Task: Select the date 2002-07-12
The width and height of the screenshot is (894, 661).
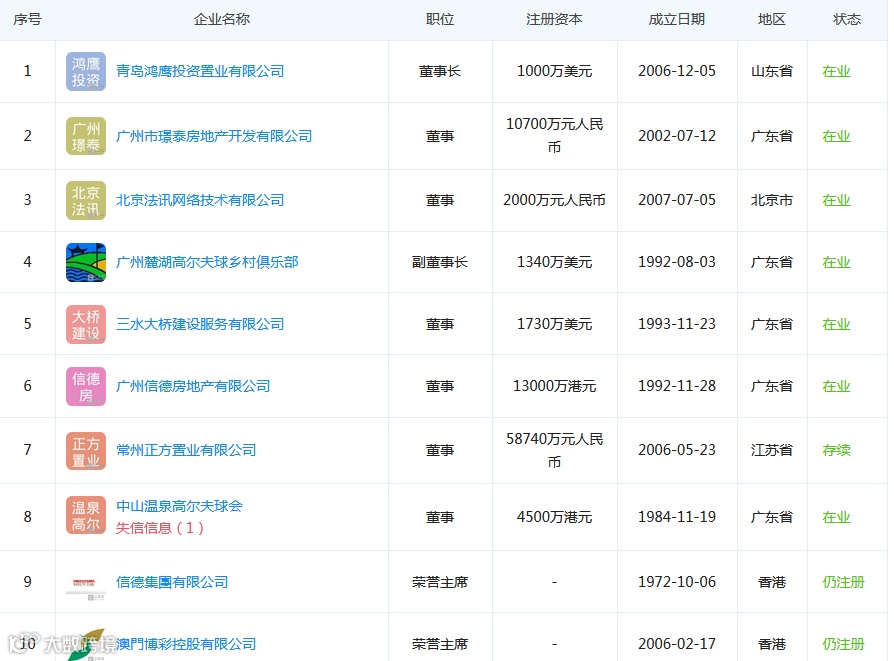Action: (677, 136)
